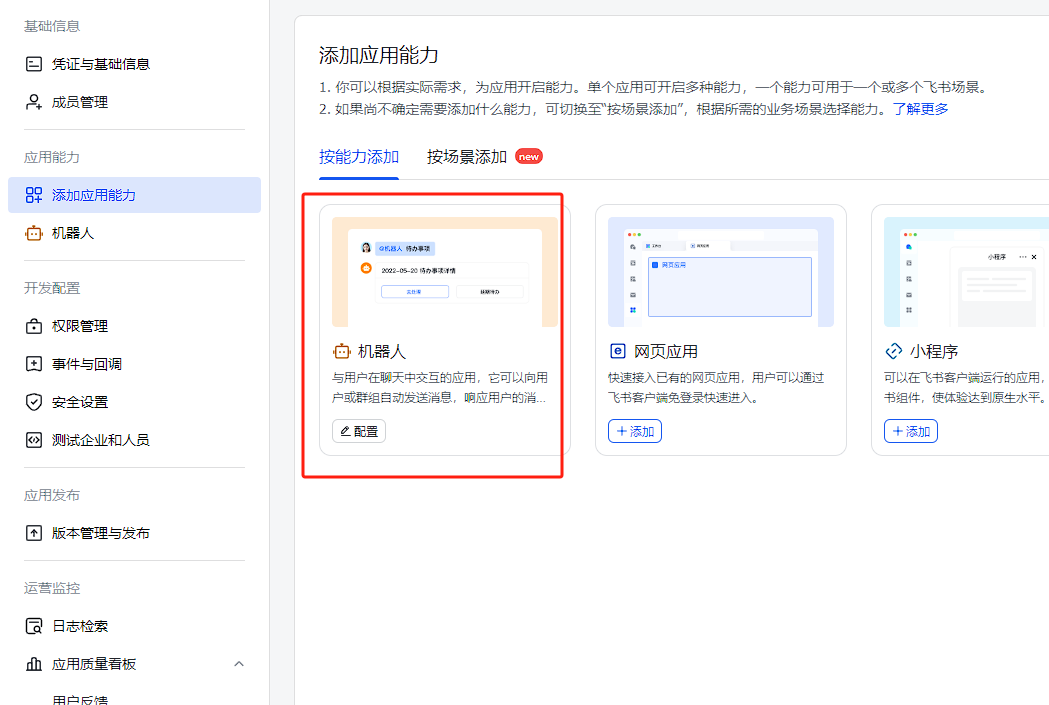Click the 配置 button on 机器人 card
The width and height of the screenshot is (1049, 705).
click(x=359, y=431)
